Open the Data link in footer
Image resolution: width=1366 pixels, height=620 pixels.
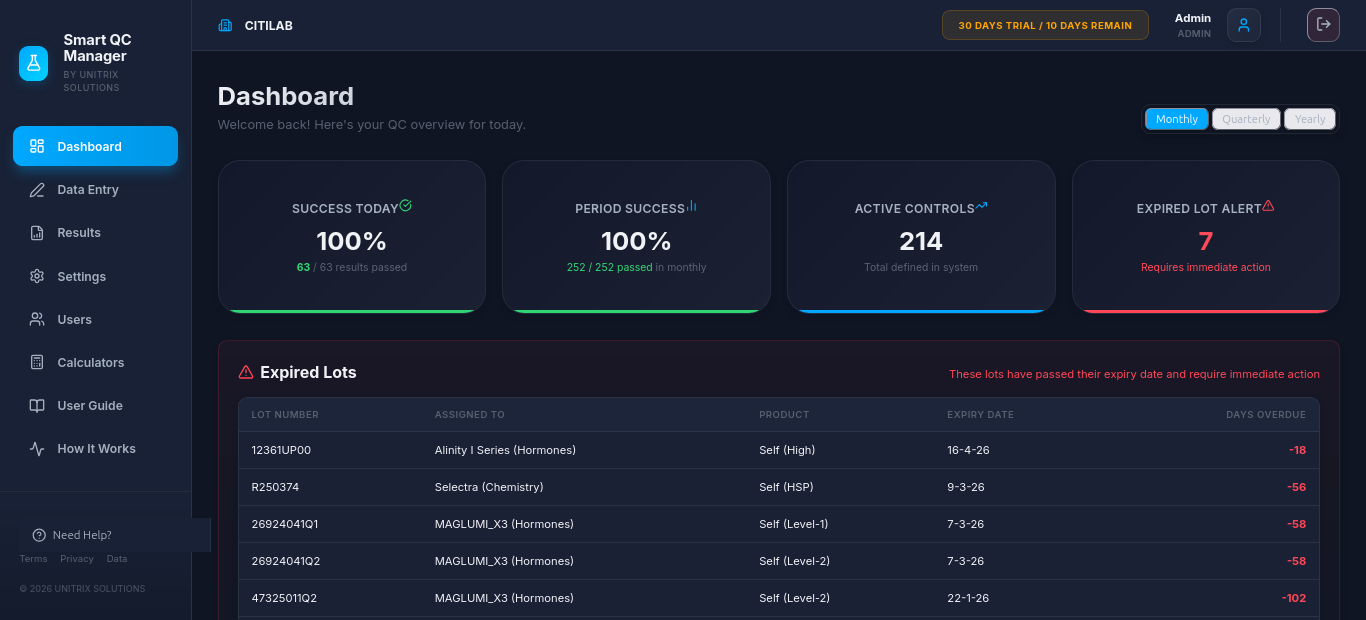coord(117,559)
